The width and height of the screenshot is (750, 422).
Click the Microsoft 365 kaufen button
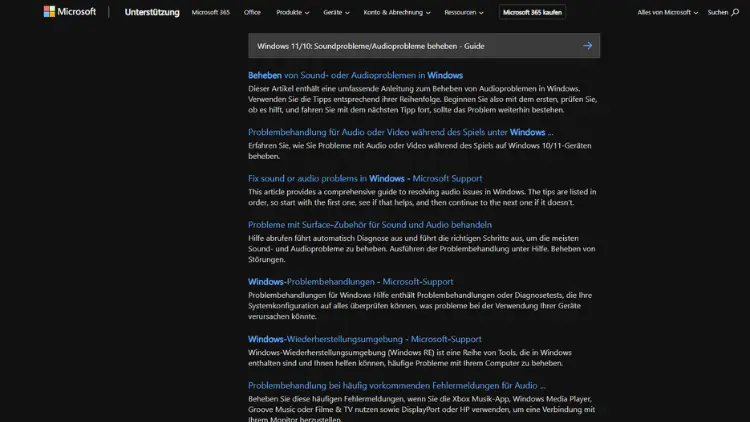click(532, 12)
